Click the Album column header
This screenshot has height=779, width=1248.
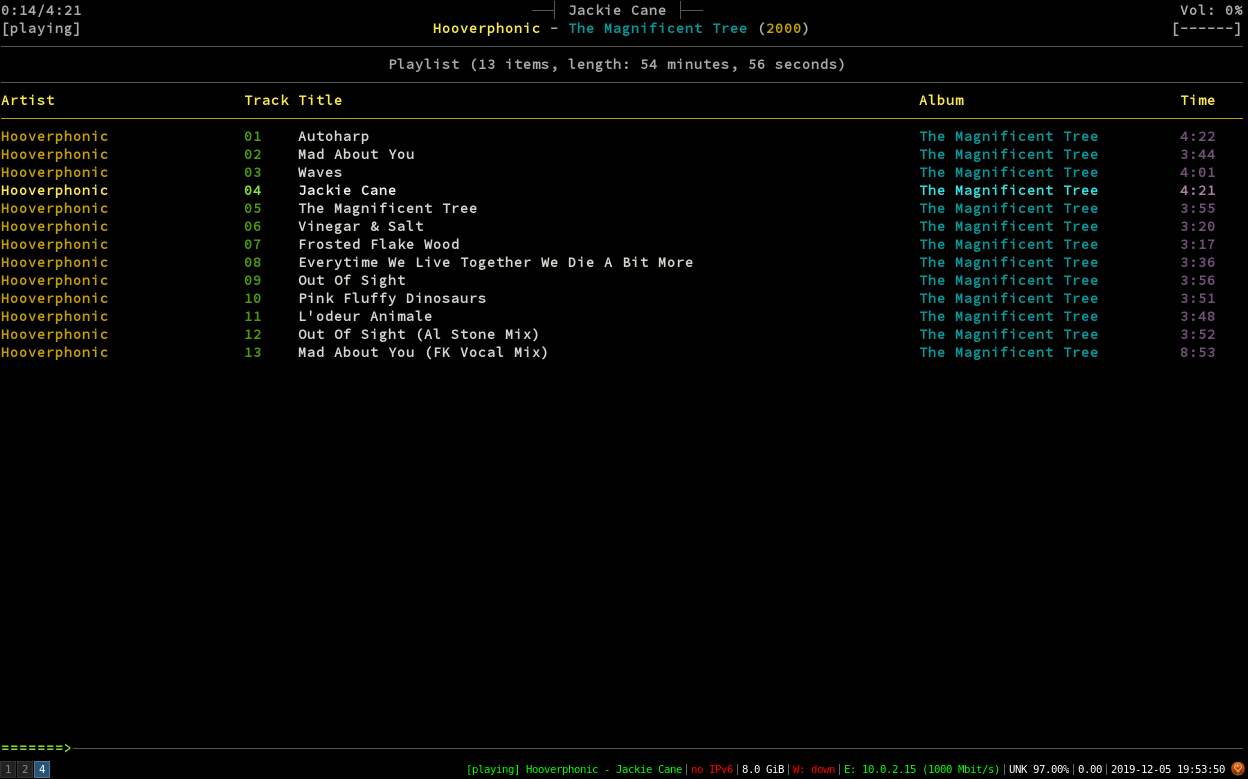coord(942,100)
